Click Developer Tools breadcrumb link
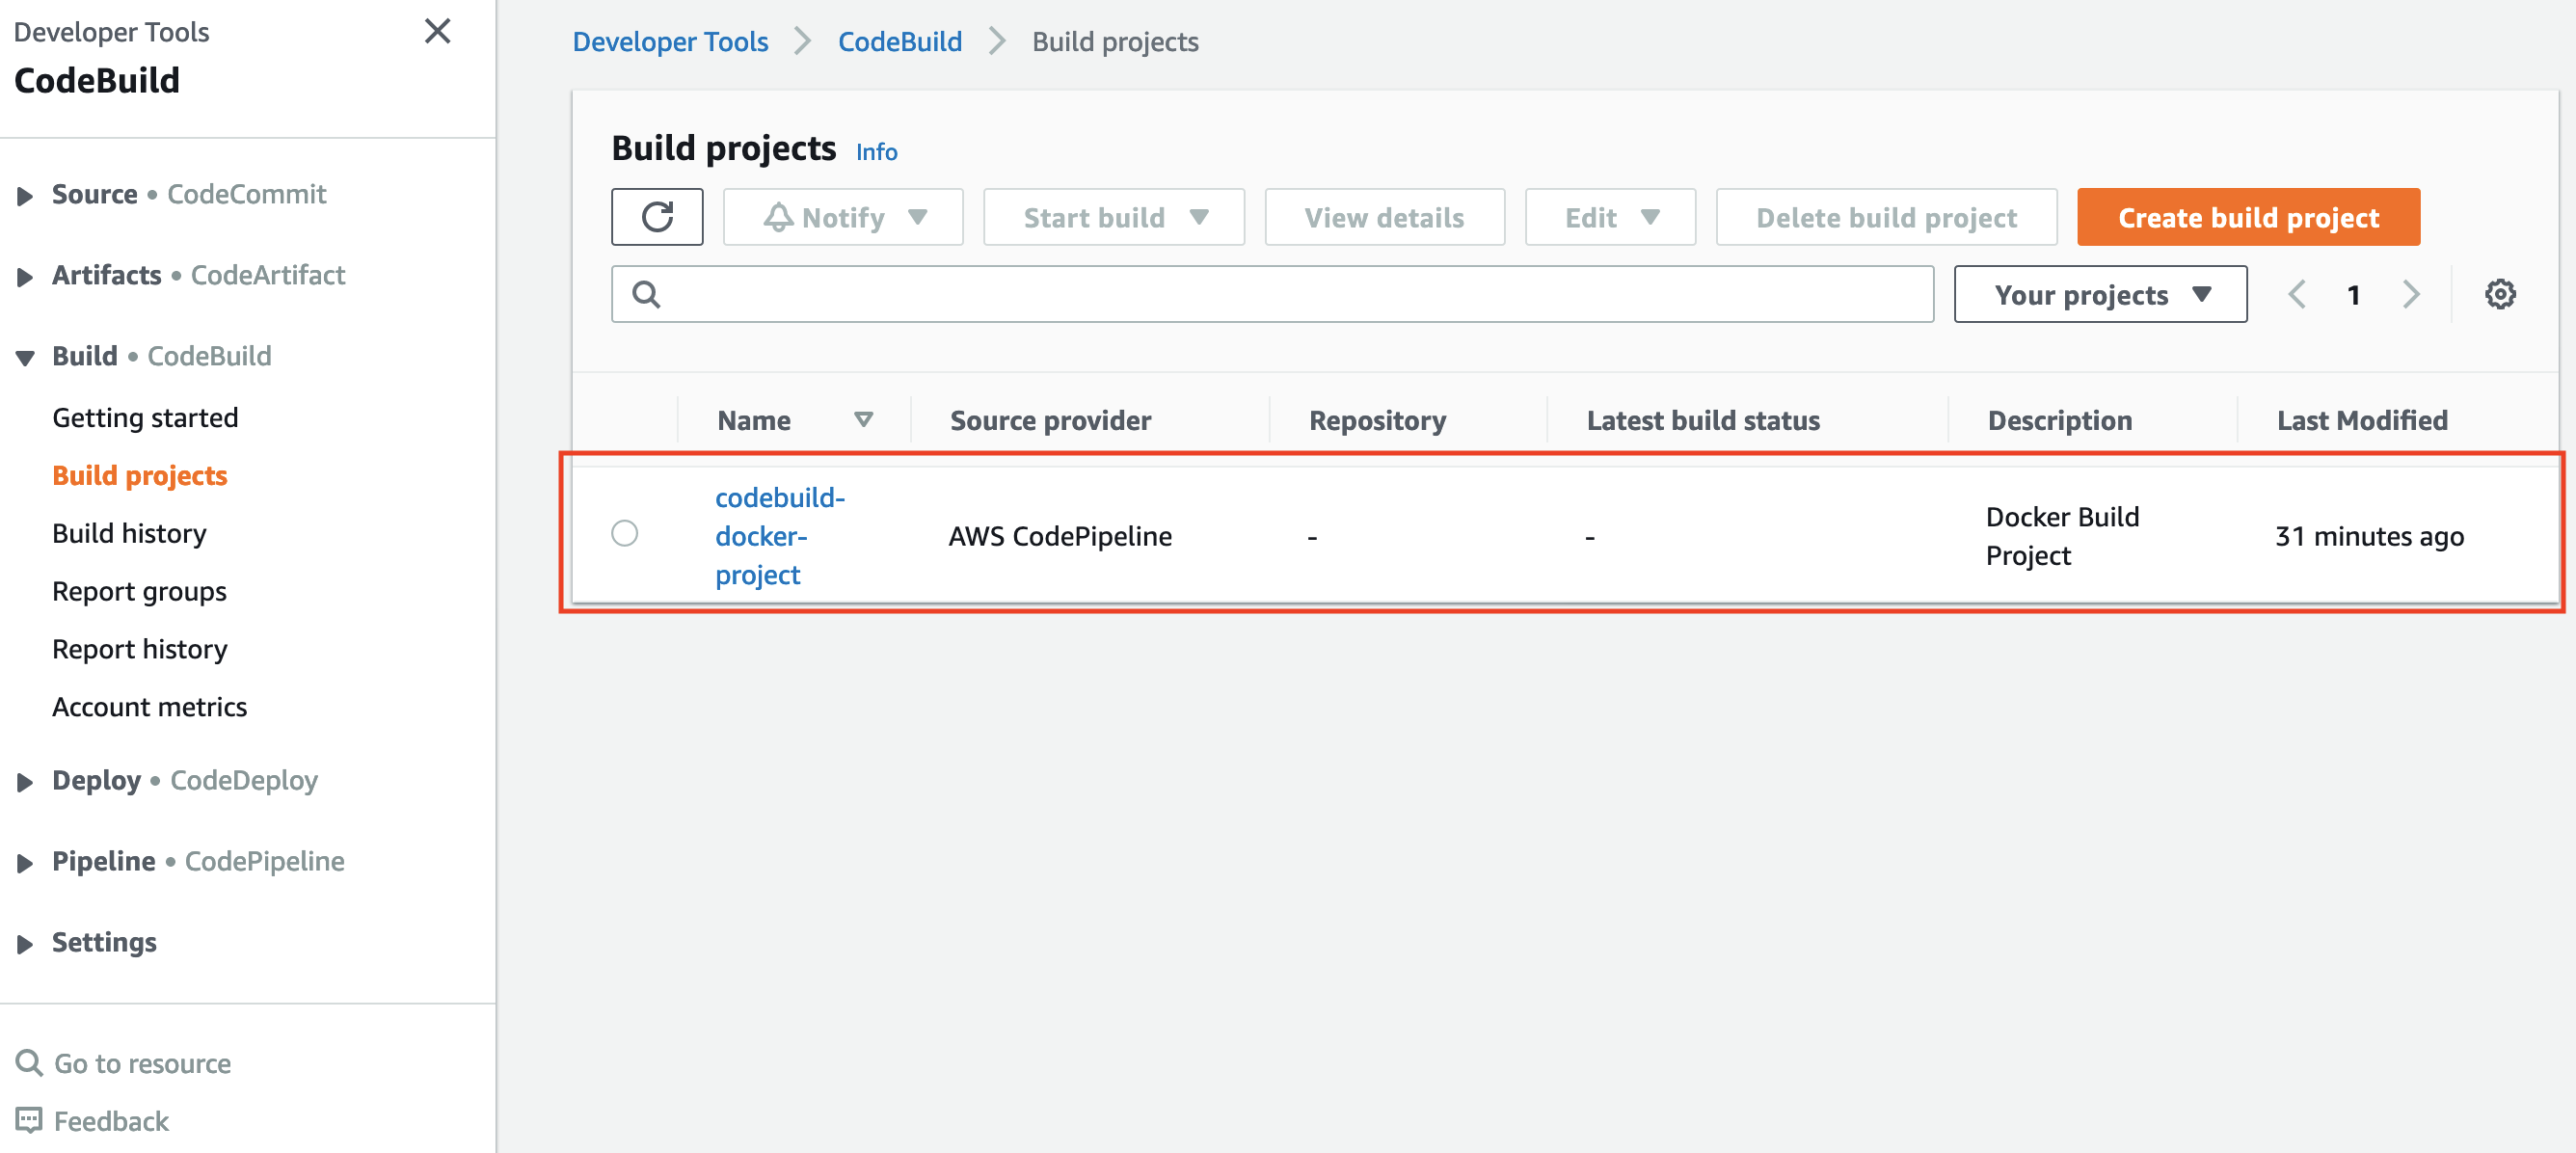Viewport: 2576px width, 1153px height. tap(670, 41)
